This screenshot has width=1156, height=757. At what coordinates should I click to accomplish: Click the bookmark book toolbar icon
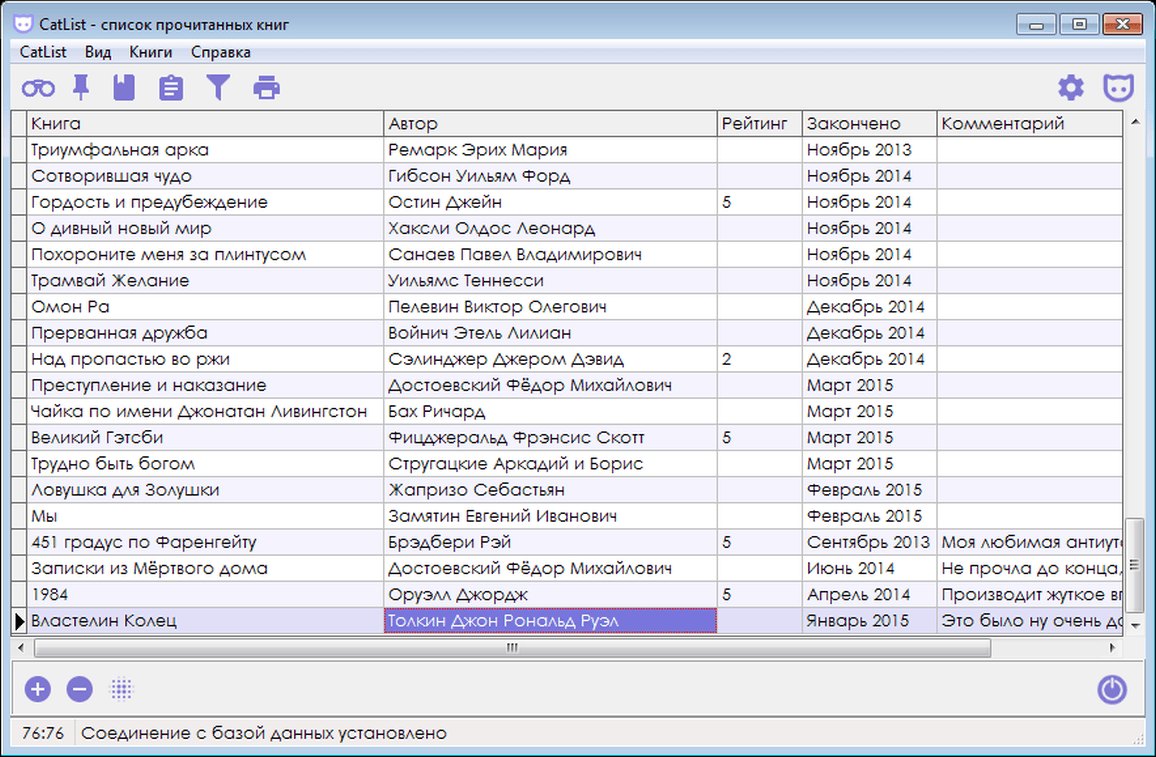(x=124, y=88)
